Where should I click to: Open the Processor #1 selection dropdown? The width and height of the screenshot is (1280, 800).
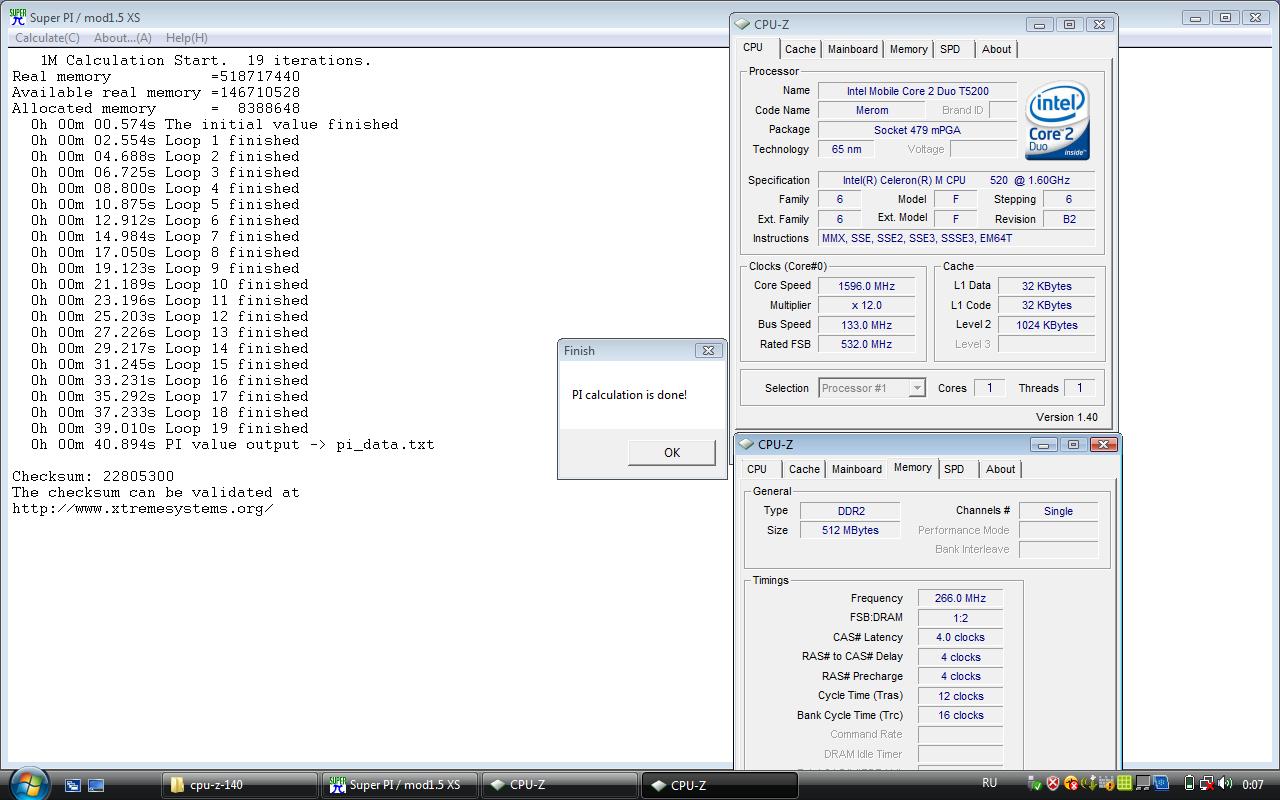pos(872,388)
